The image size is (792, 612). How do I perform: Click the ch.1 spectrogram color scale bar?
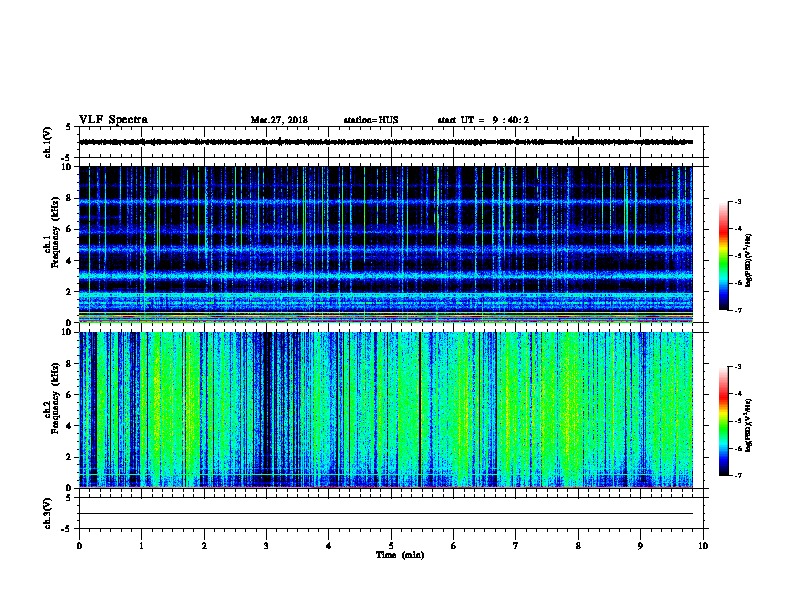pyautogui.click(x=723, y=256)
